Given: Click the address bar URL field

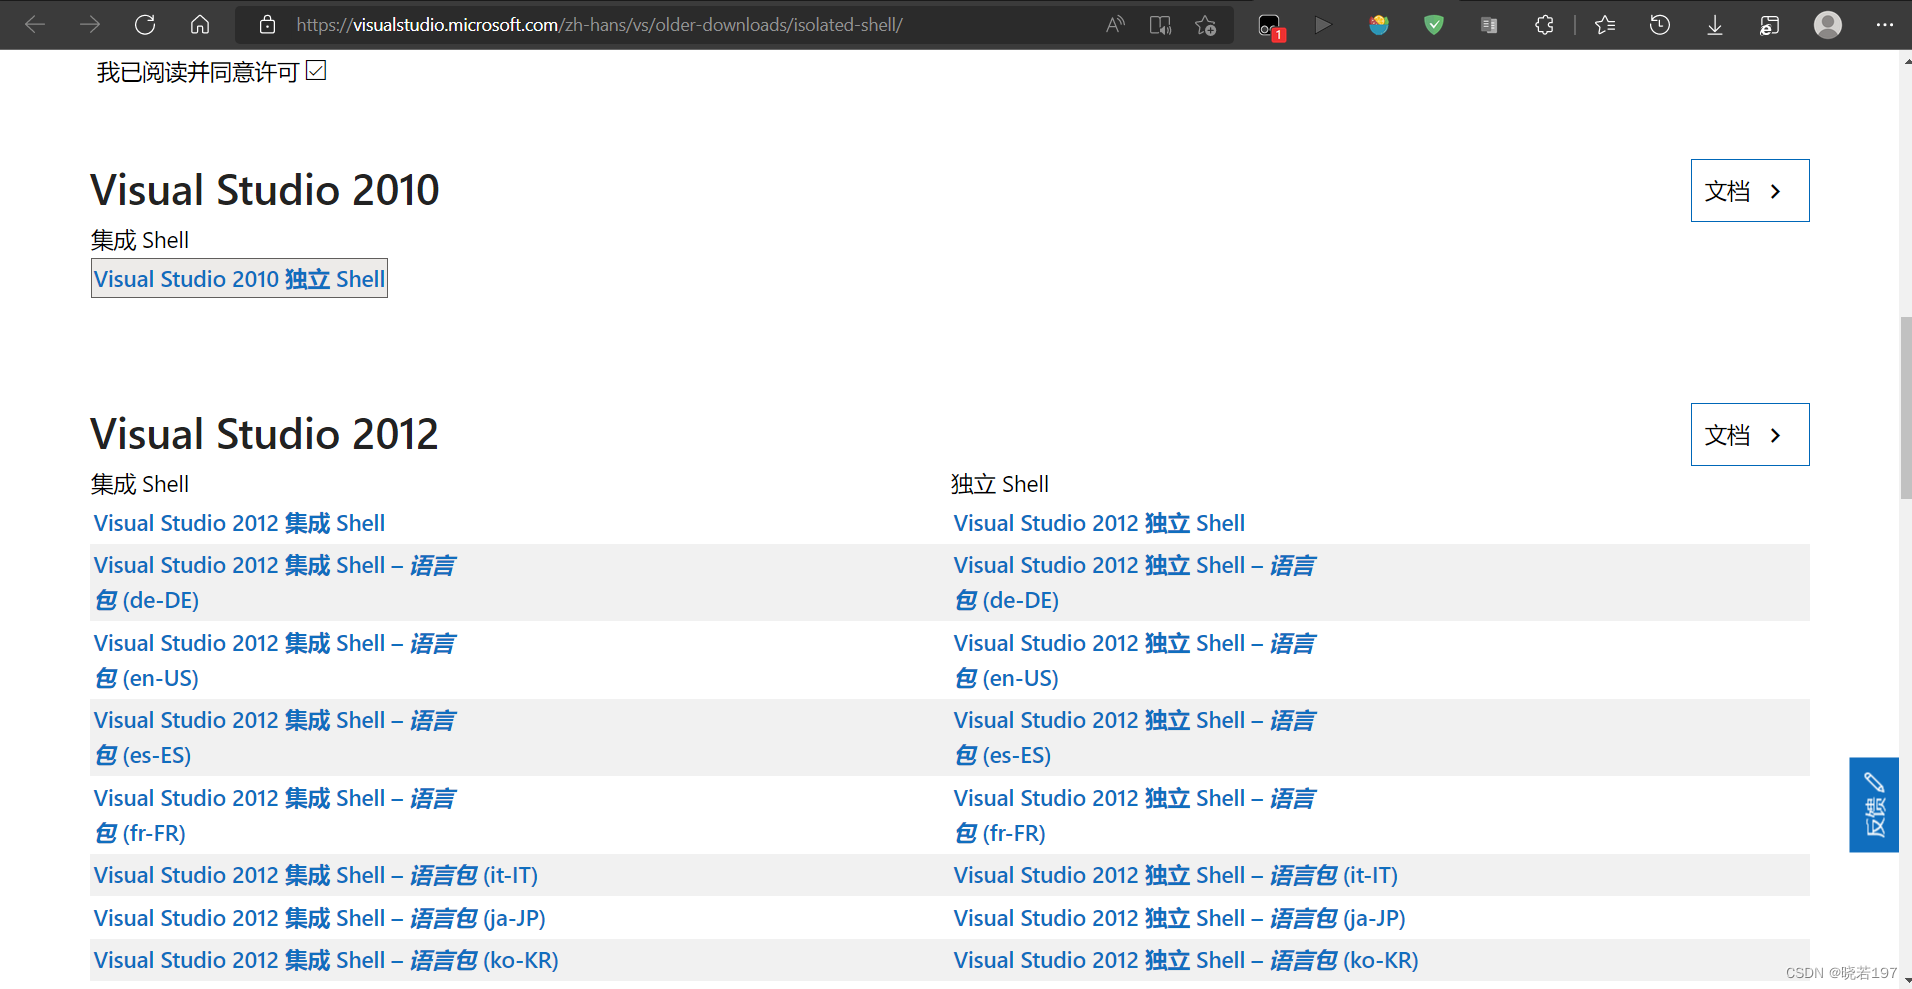Looking at the screenshot, I should 600,24.
